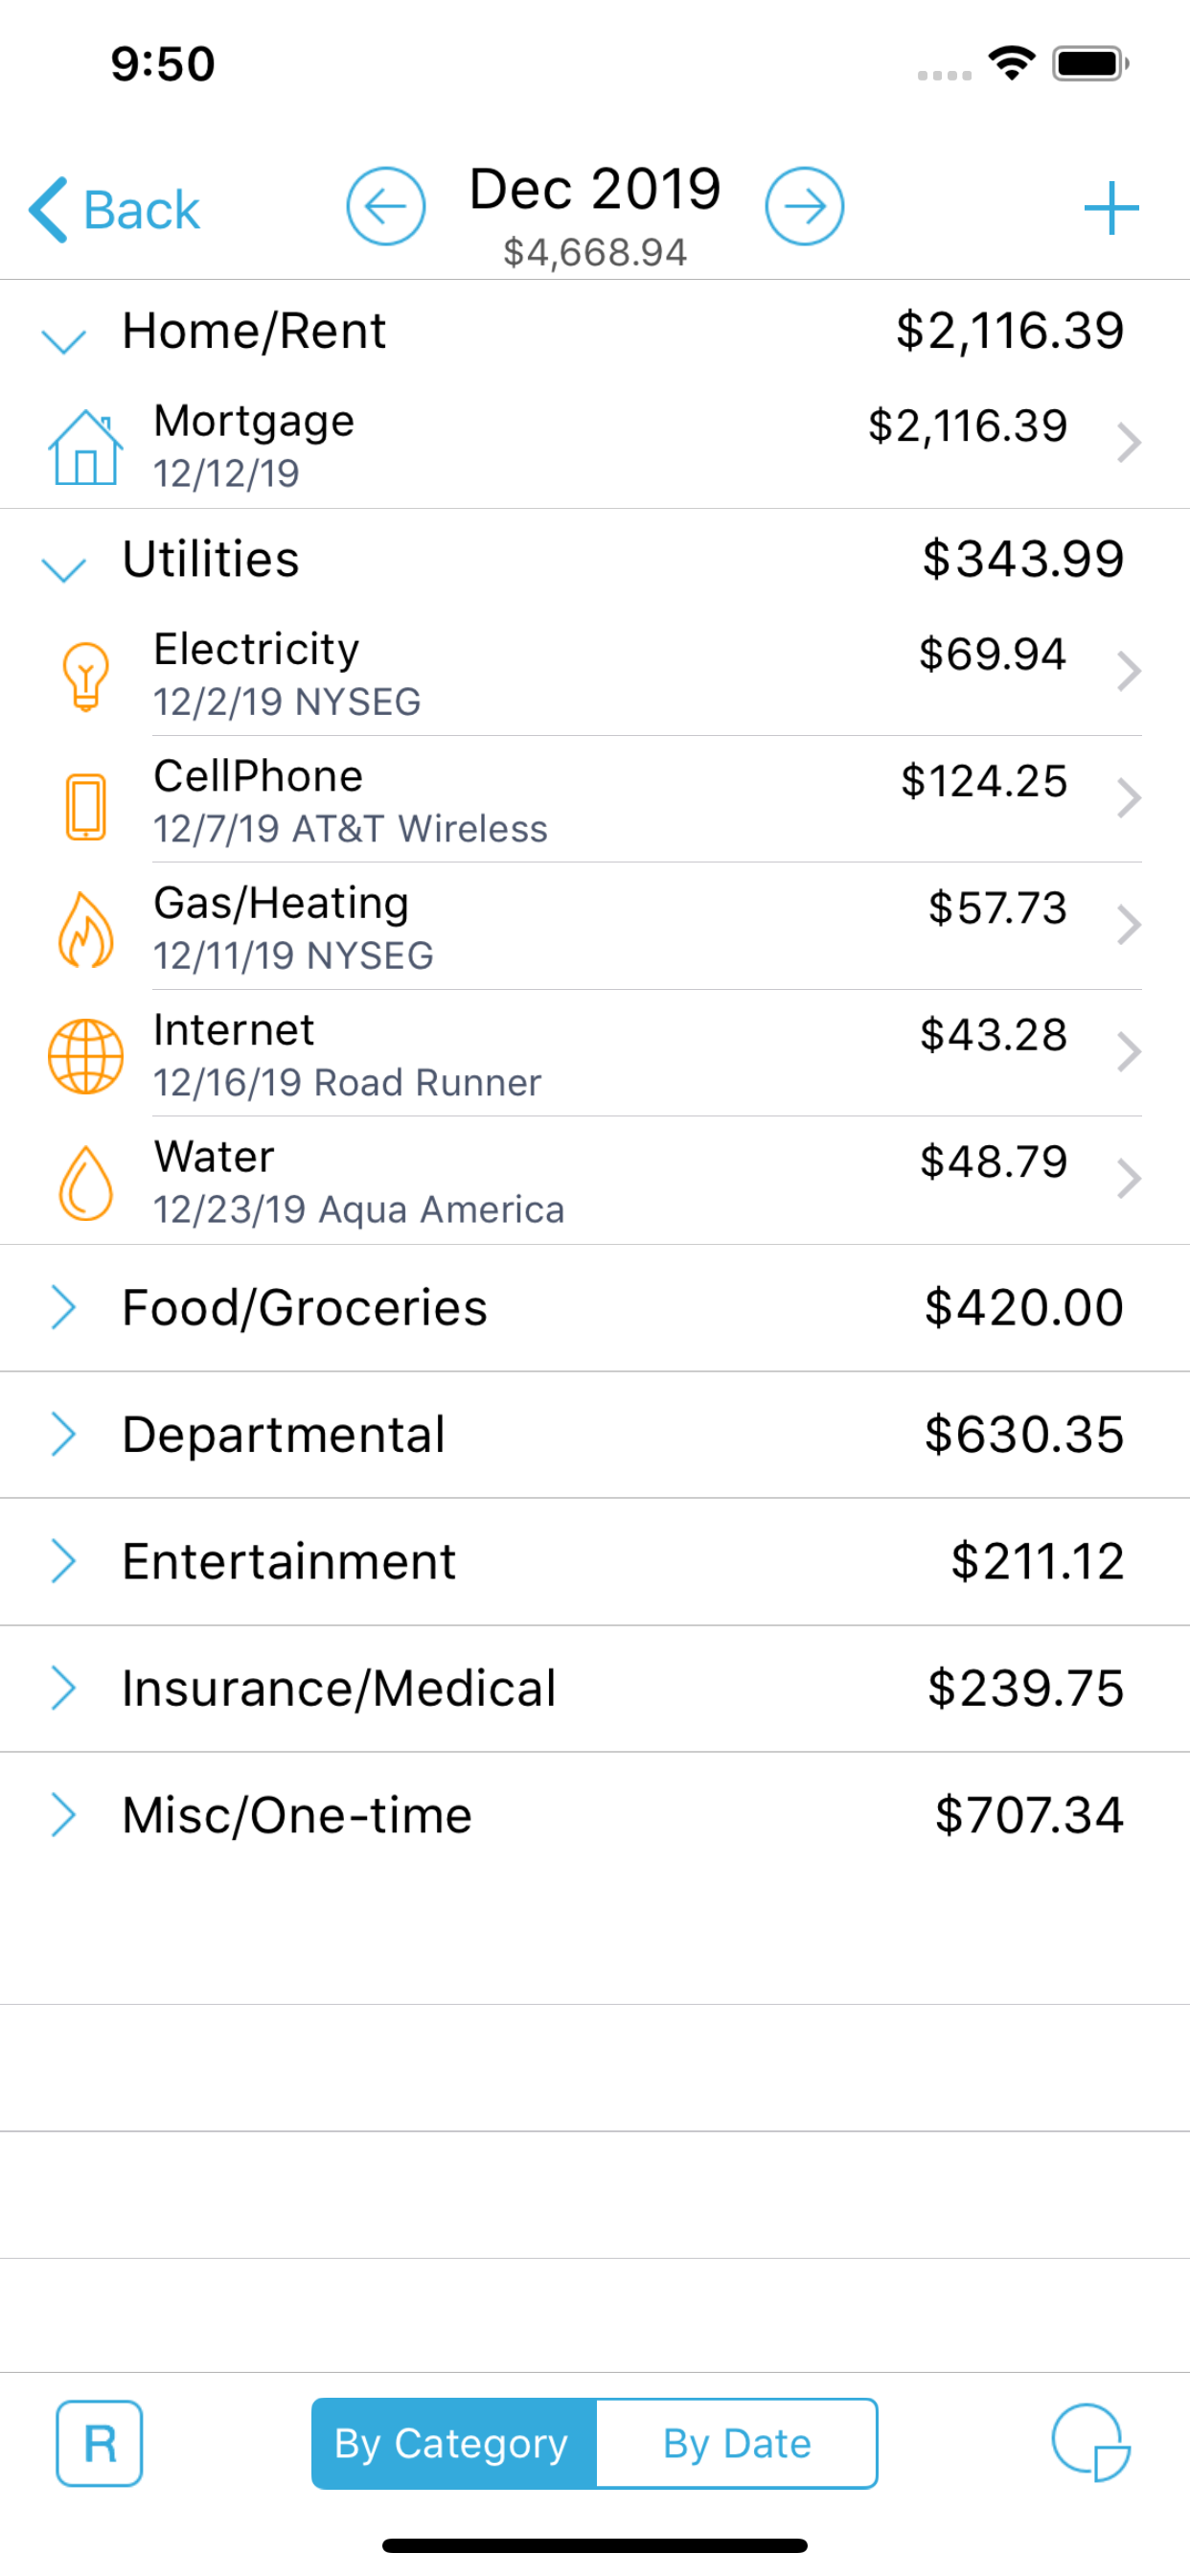1190x2576 pixels.
Task: Tap the Water droplet icon
Action: 86,1183
